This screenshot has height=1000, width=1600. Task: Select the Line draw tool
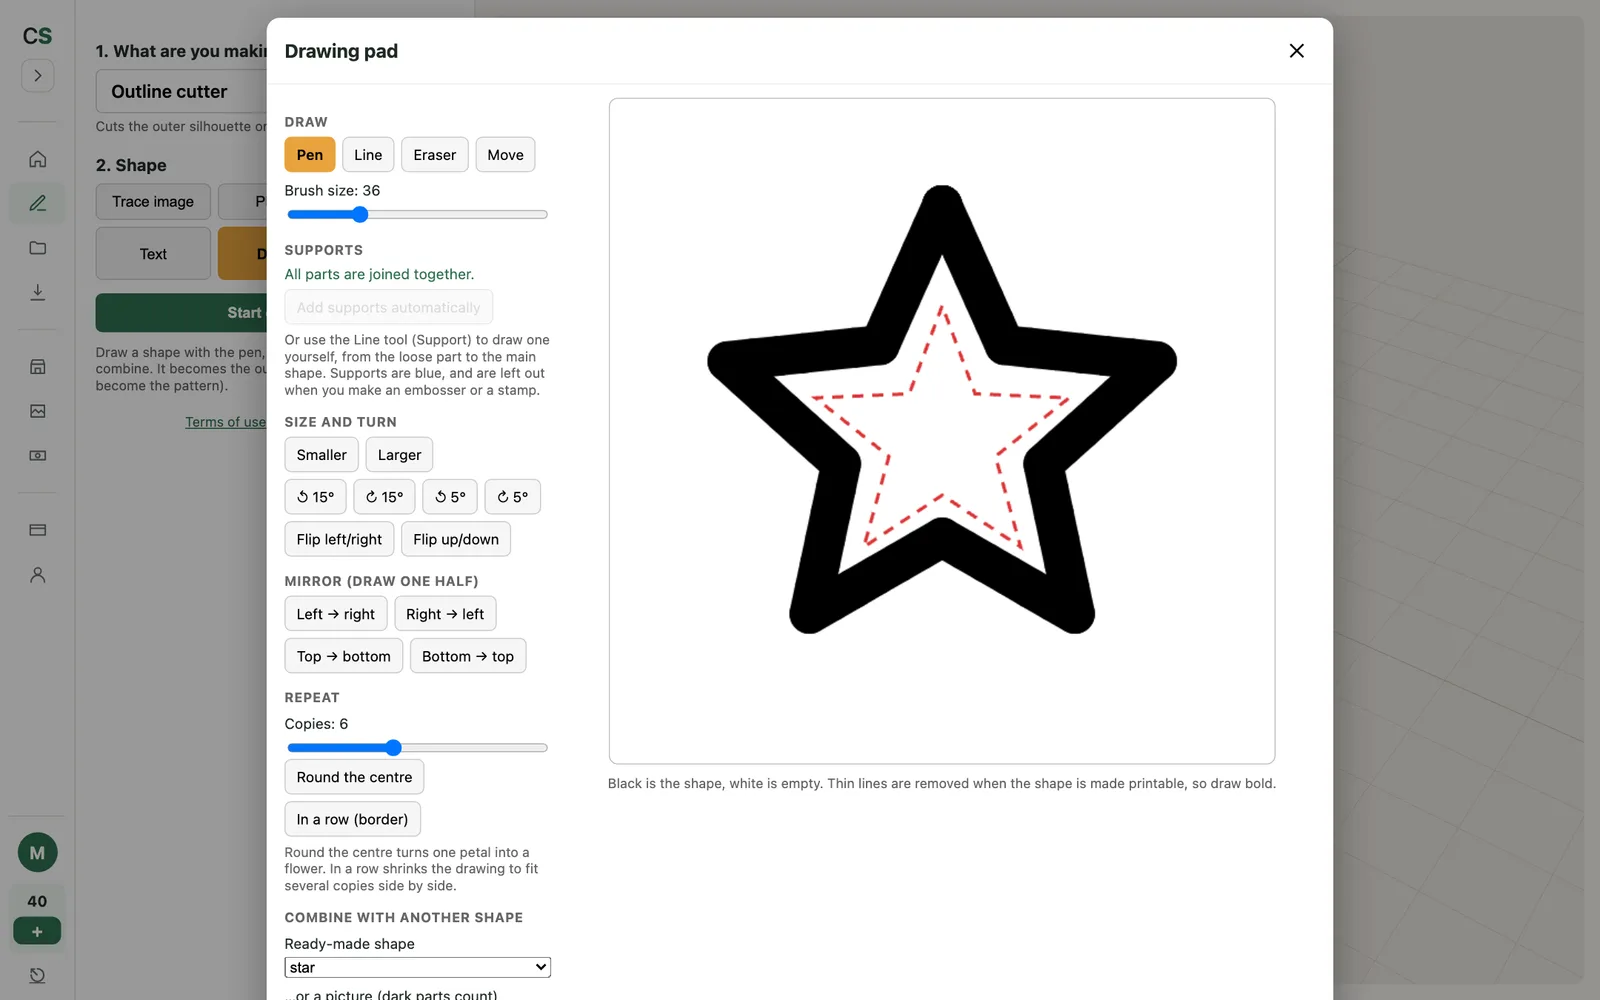tap(368, 155)
